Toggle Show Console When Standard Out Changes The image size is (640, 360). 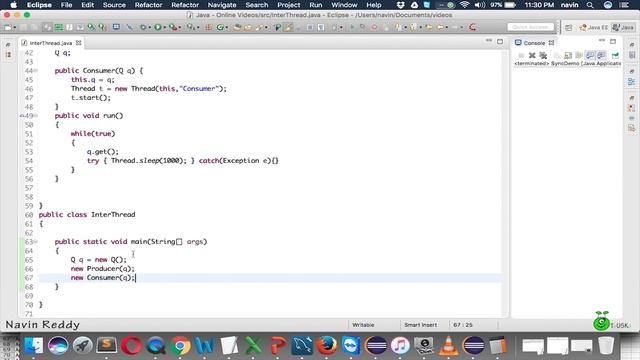pyautogui.click(x=589, y=55)
